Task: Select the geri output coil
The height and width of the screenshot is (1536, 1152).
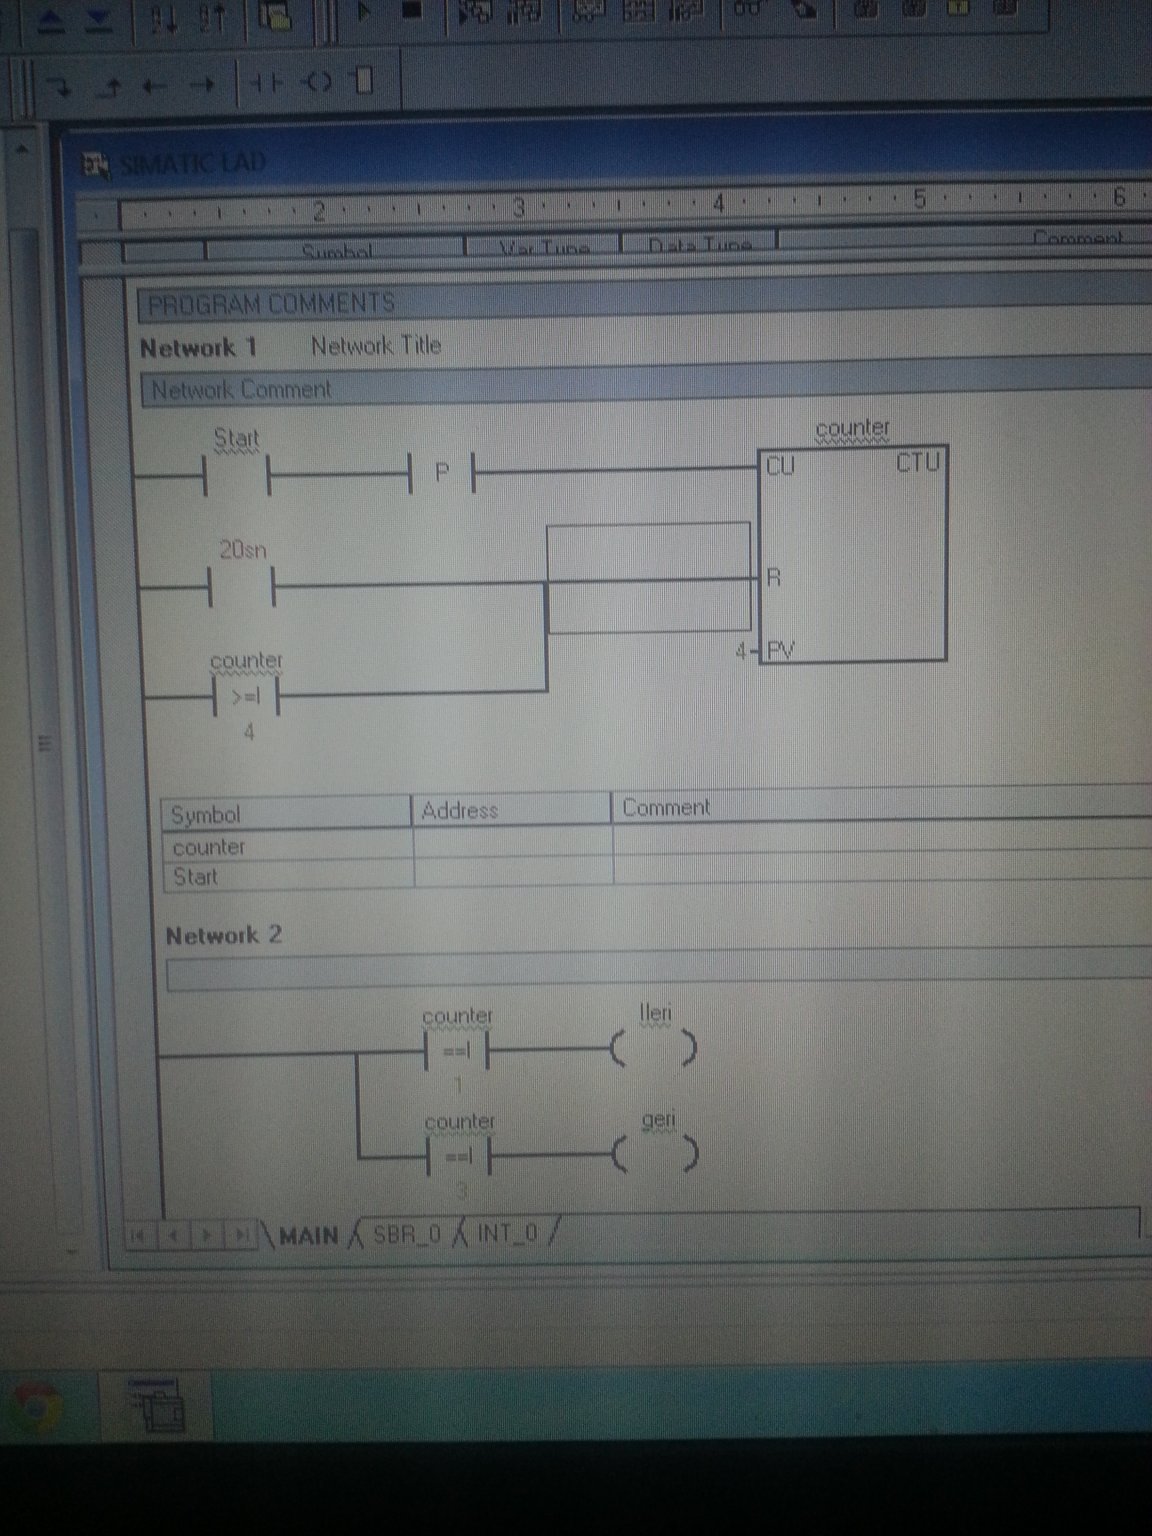Action: click(x=656, y=1156)
